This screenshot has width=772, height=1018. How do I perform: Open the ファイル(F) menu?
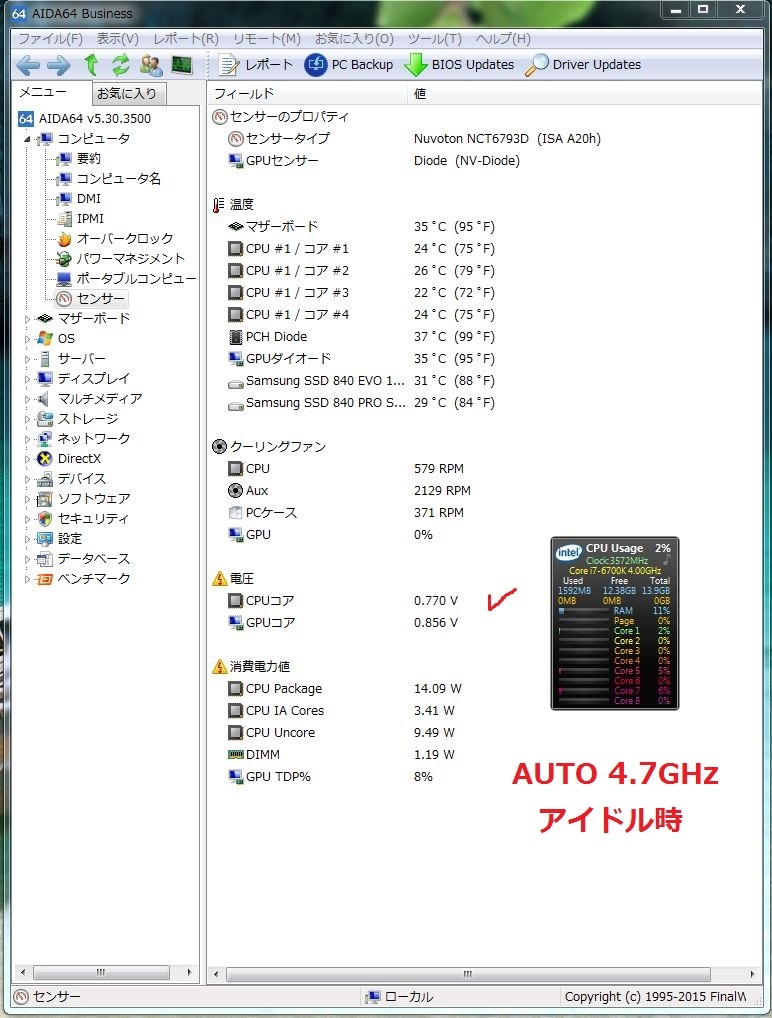(x=50, y=39)
